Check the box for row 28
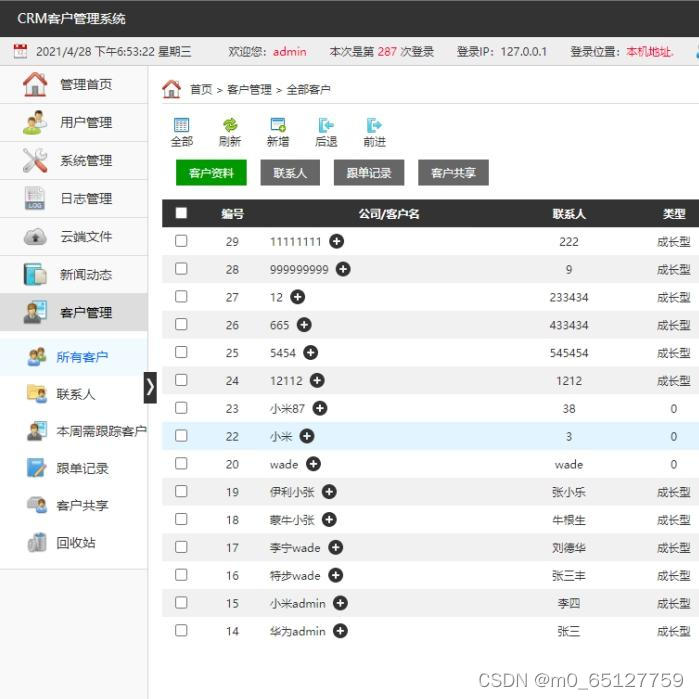699x699 pixels. [x=181, y=269]
